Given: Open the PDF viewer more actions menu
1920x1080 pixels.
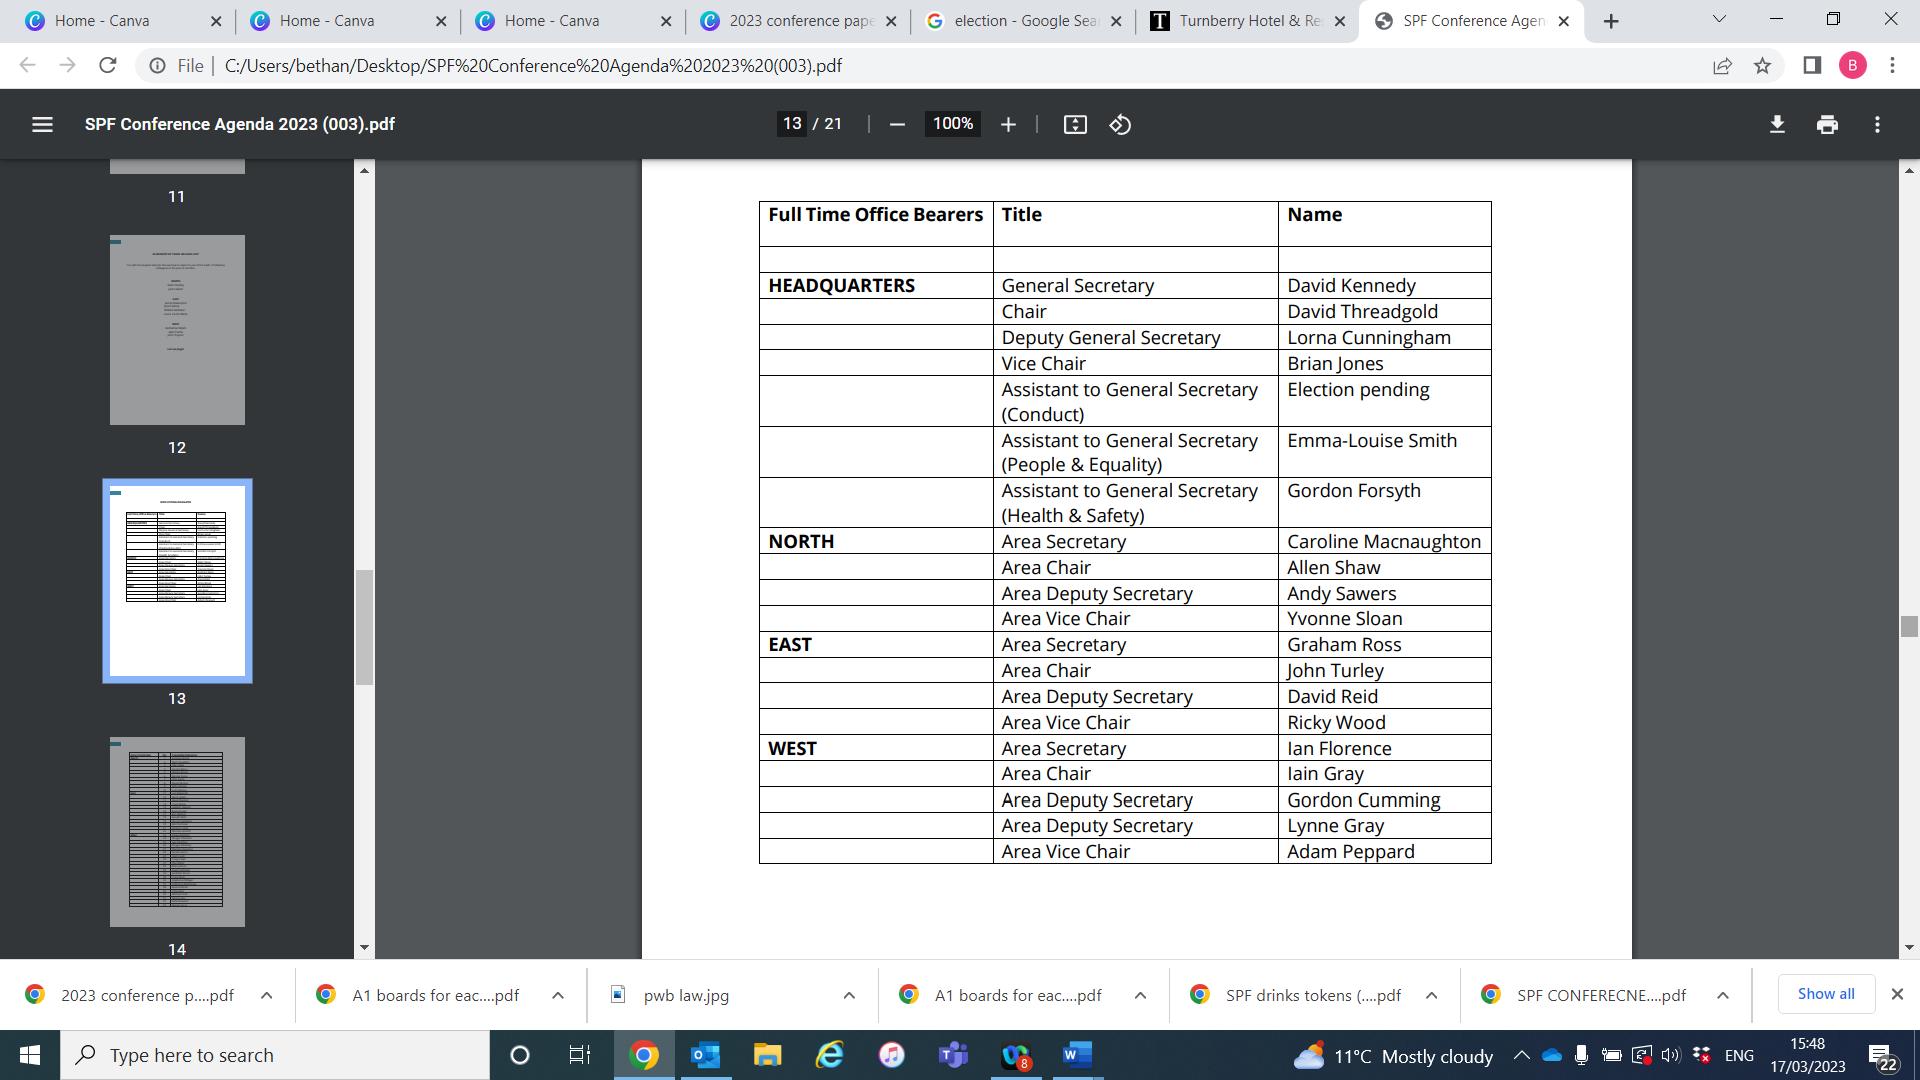Looking at the screenshot, I should click(x=1877, y=124).
